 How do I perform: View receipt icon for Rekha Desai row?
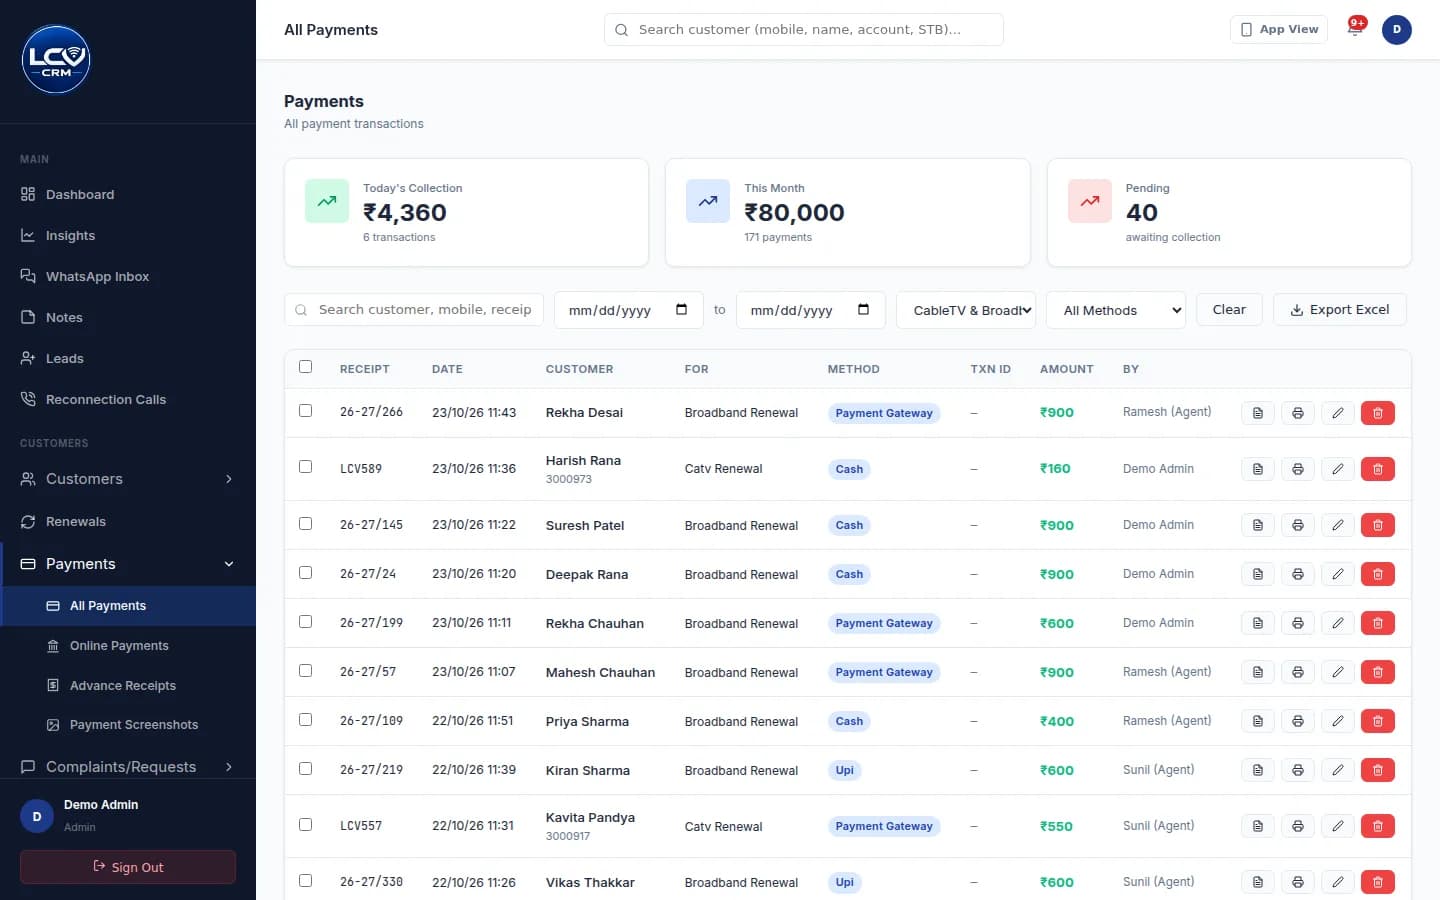pyautogui.click(x=1258, y=413)
